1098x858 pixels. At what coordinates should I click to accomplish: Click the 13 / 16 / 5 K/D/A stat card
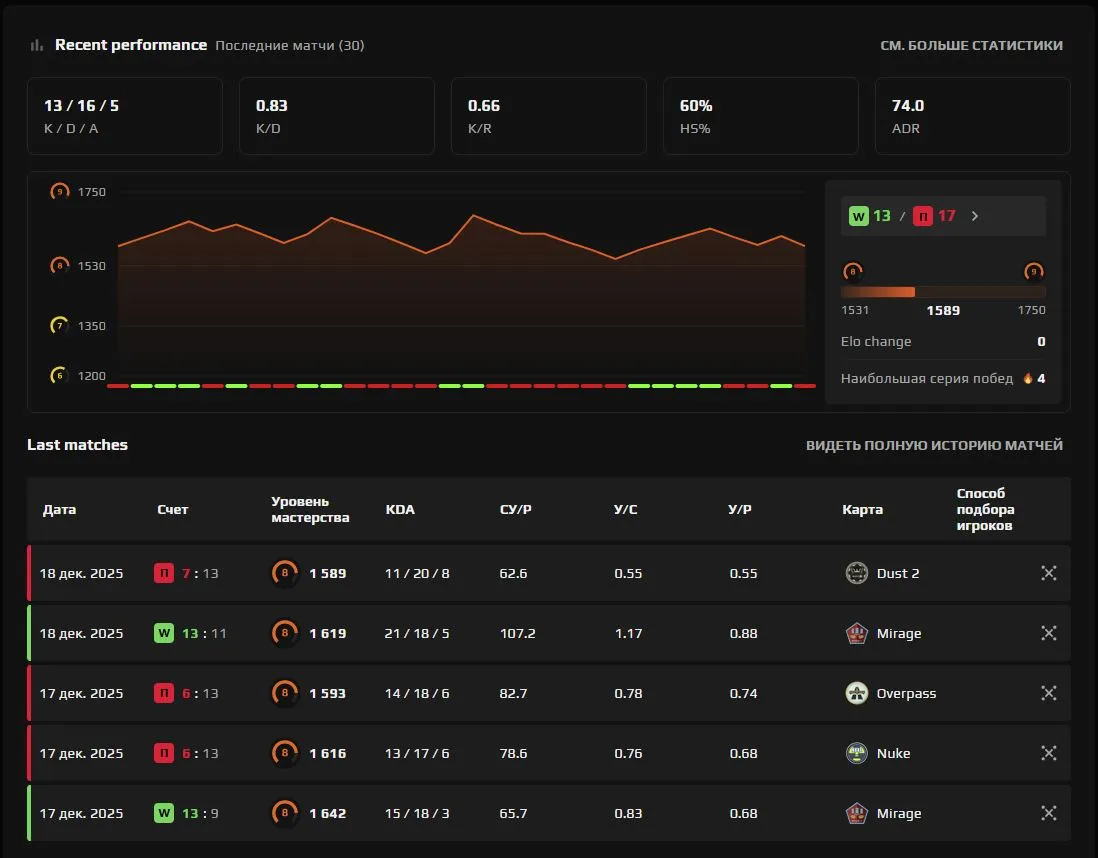[125, 116]
